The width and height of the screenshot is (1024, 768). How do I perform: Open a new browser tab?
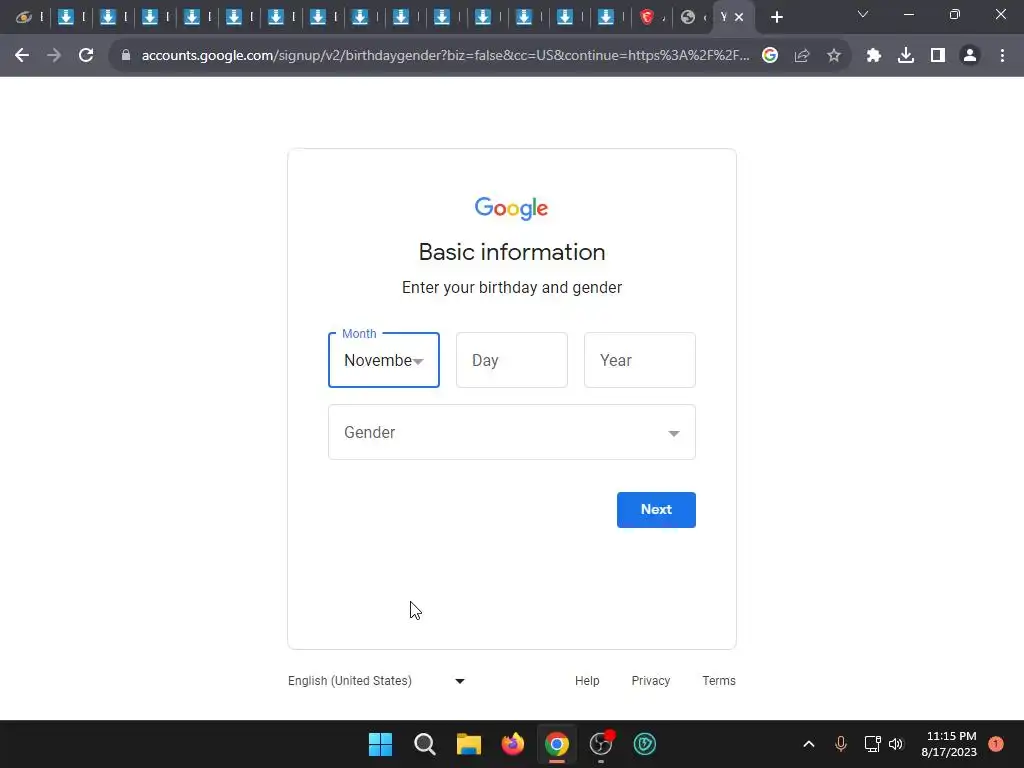click(x=776, y=17)
